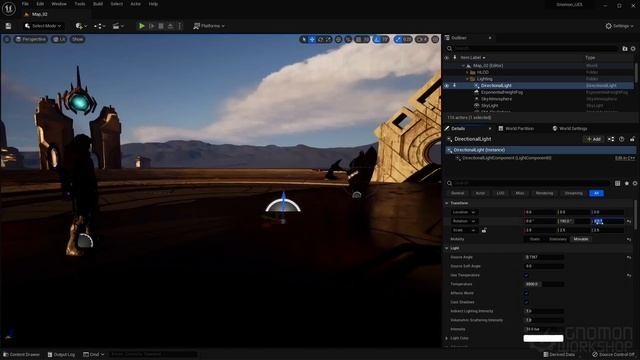The width and height of the screenshot is (640, 360).
Task: Switch to the World Settings tab
Action: coord(569,129)
